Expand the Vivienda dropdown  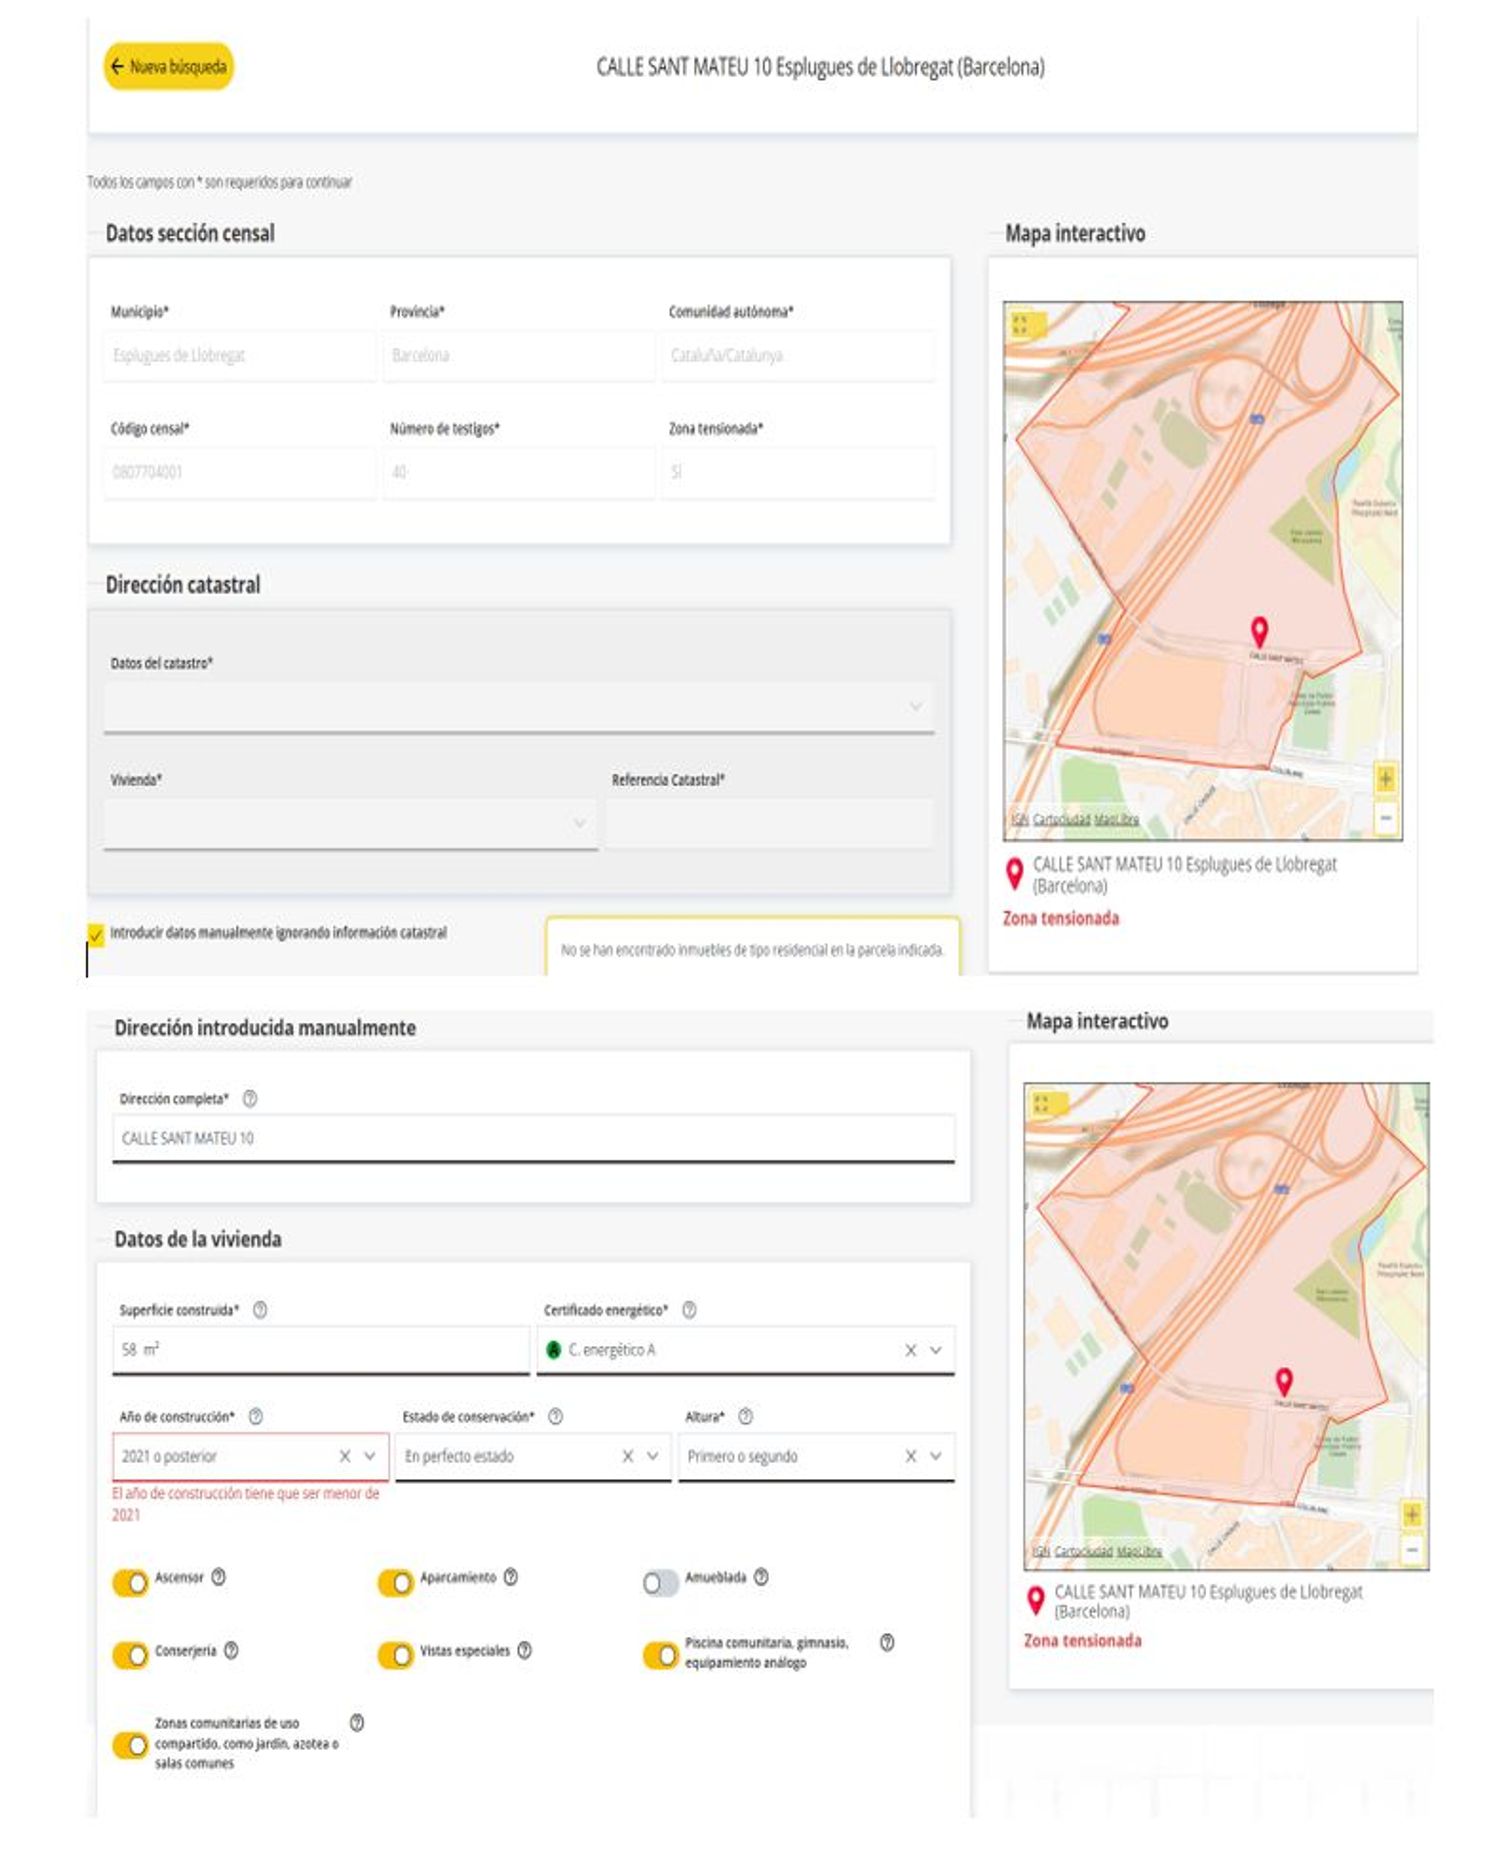point(350,824)
